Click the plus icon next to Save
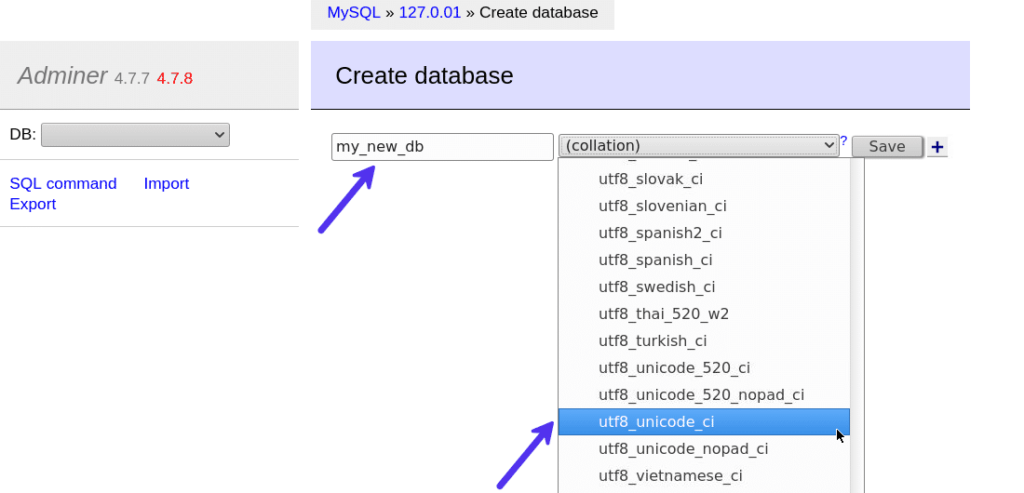This screenshot has height=493, width=1024. [x=937, y=147]
